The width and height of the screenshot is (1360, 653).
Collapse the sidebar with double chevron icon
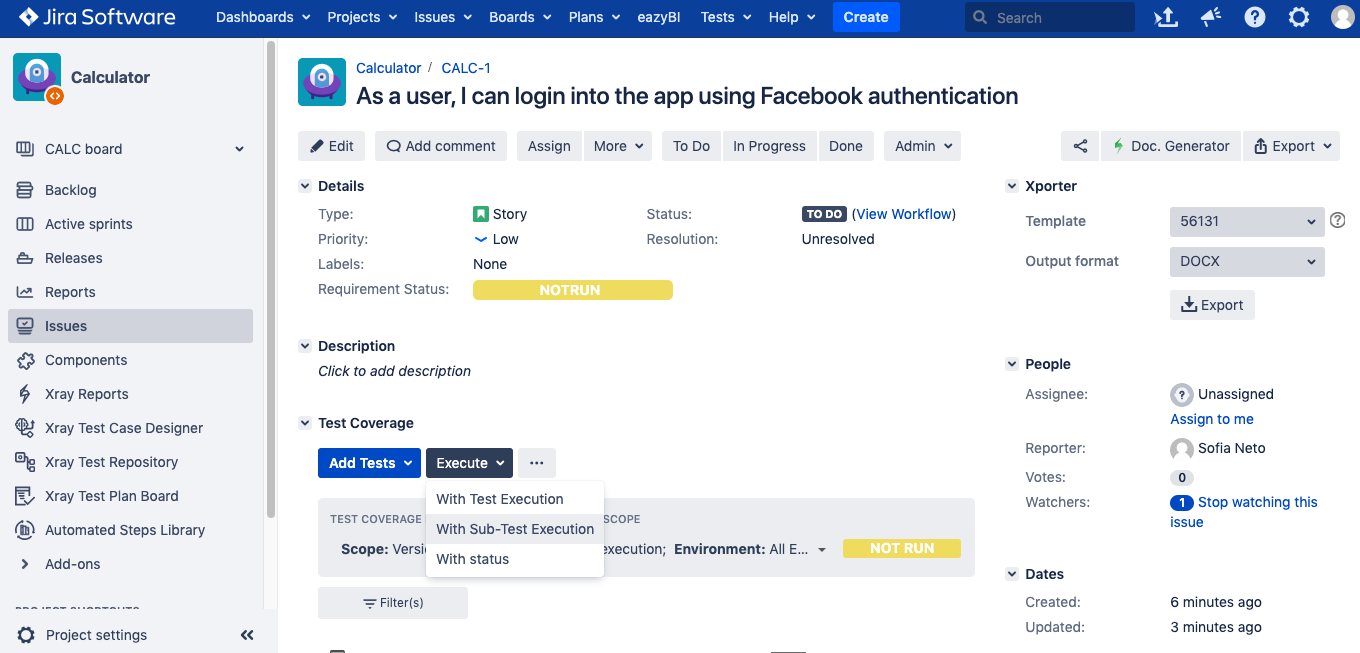247,635
